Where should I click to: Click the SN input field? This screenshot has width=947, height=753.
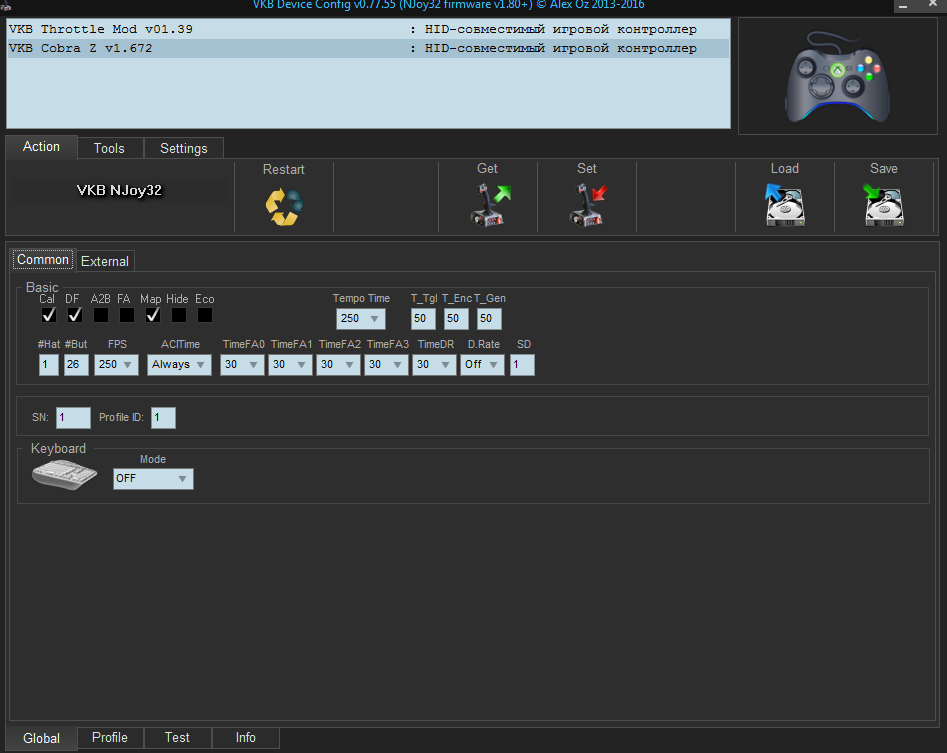click(73, 418)
